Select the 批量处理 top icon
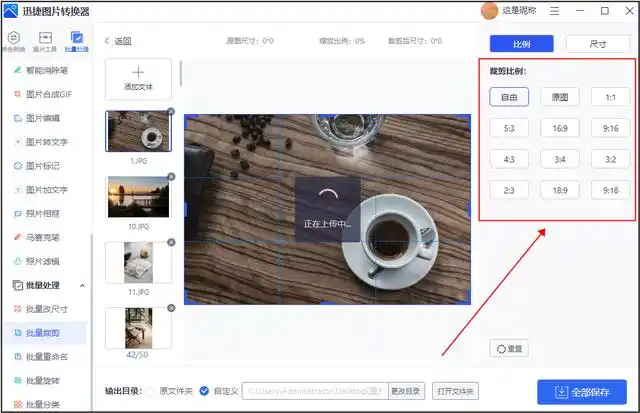 75,41
